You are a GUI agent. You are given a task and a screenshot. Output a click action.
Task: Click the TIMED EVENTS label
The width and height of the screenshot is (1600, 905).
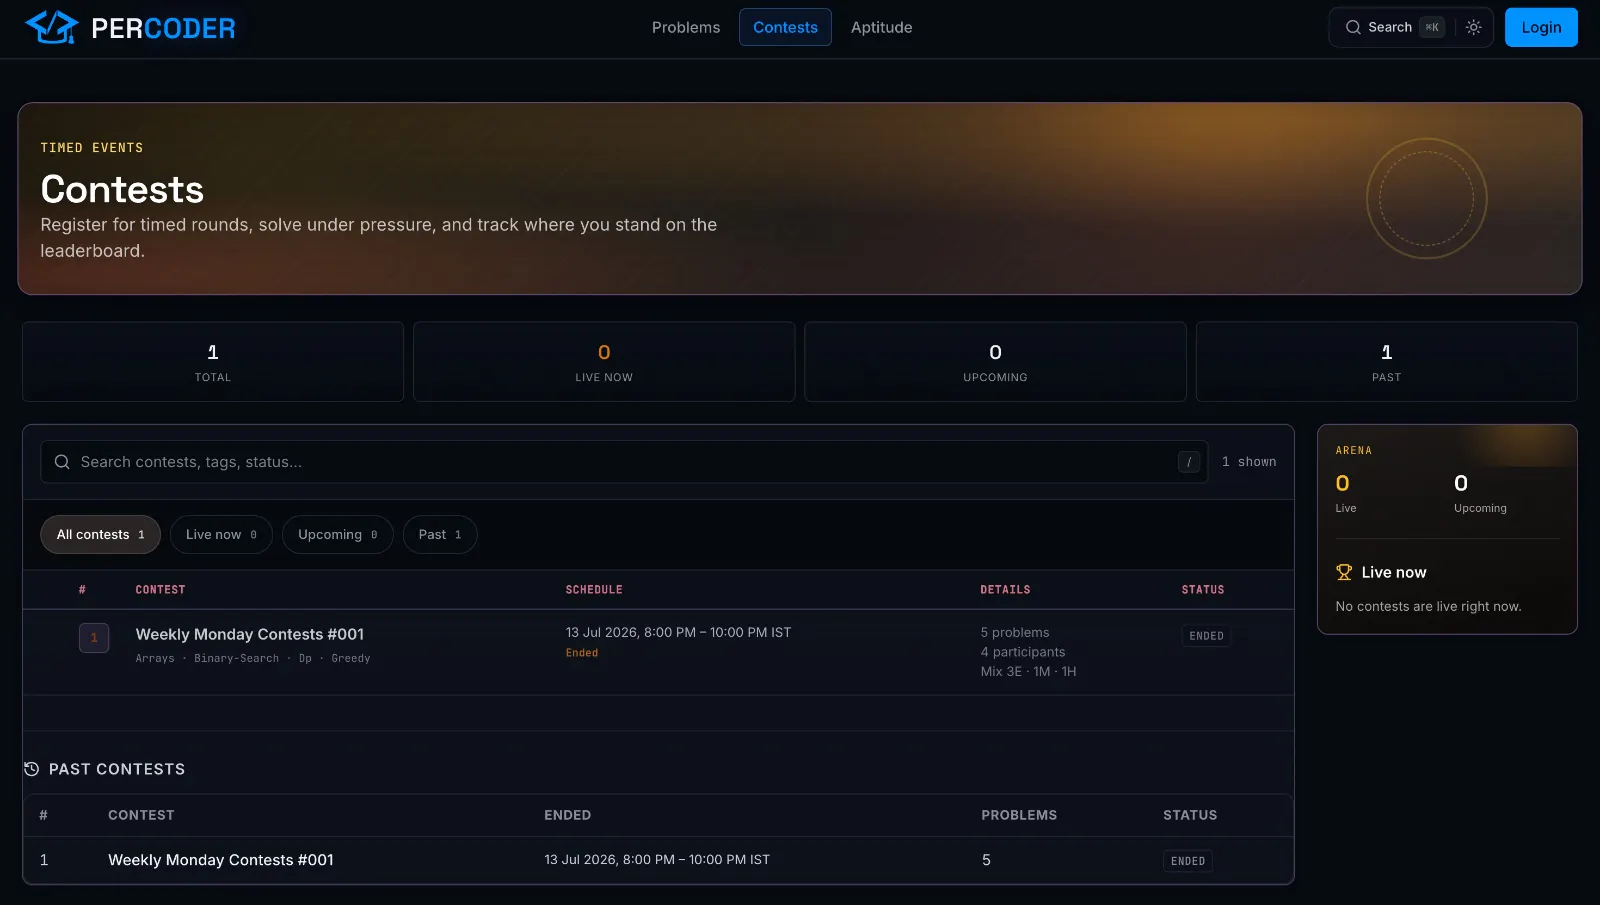click(x=92, y=148)
